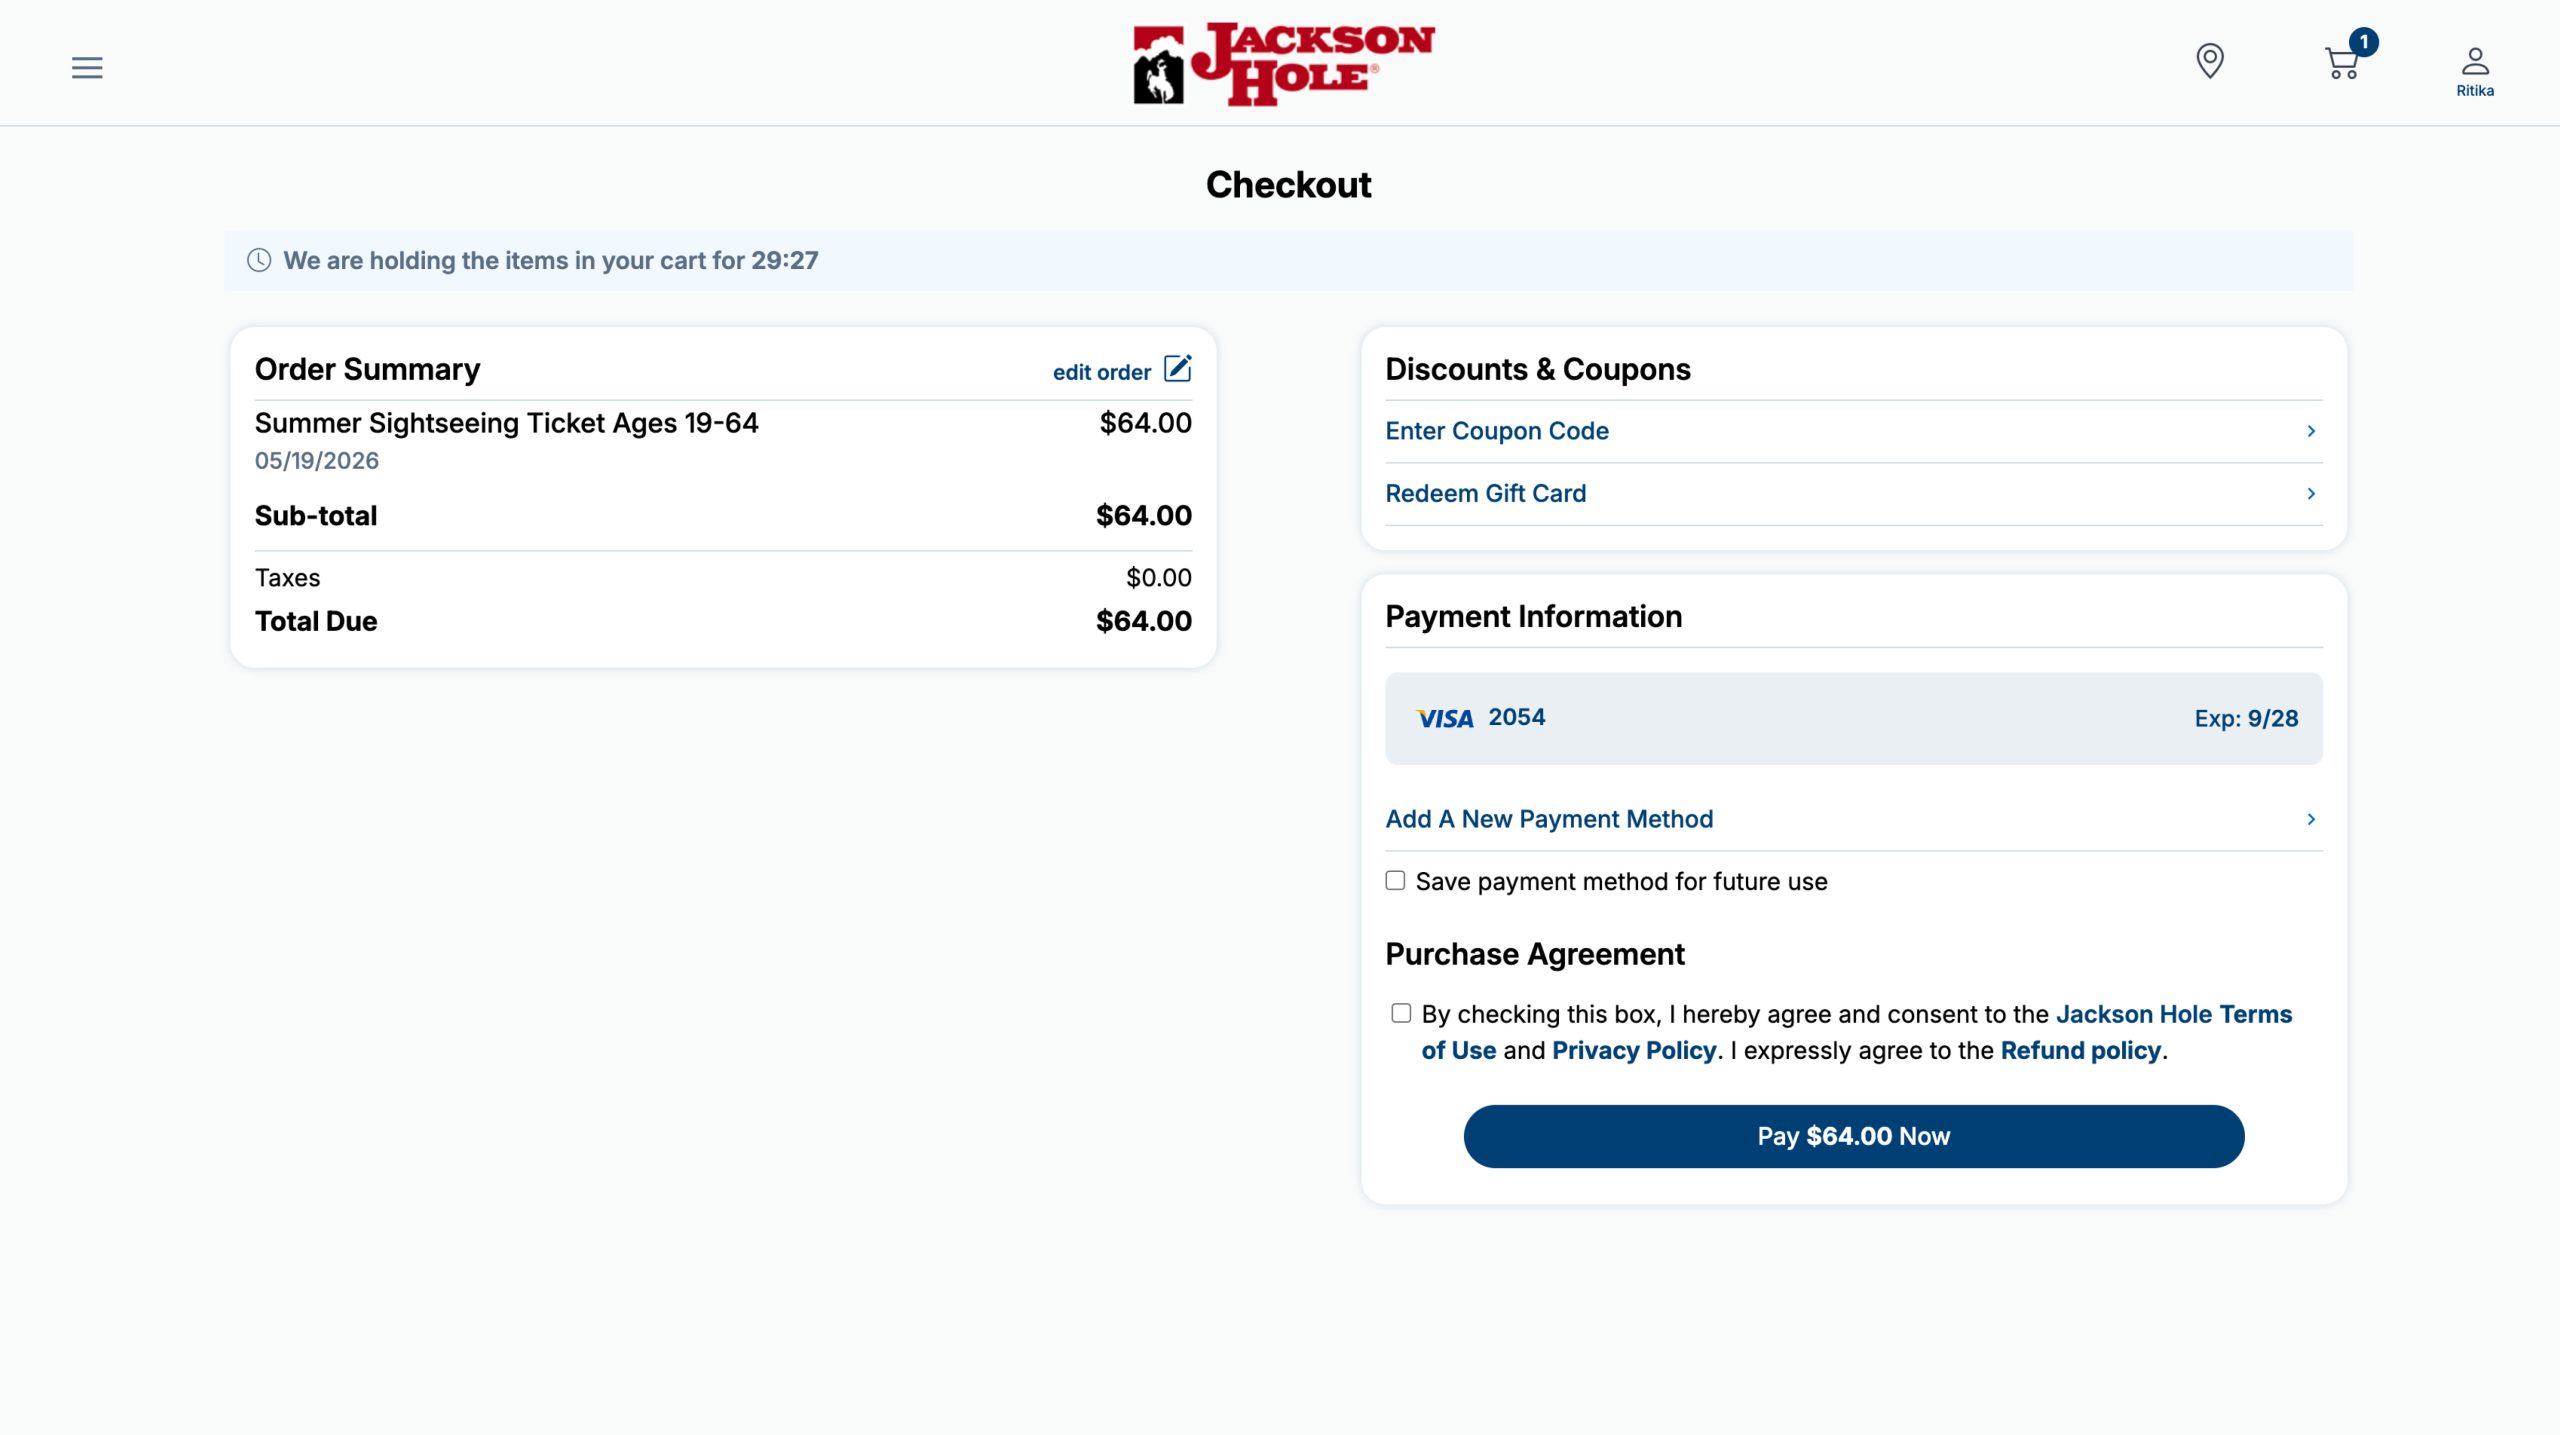Click the Visa logo on saved card
Viewport: 2560px width, 1435px height.
pos(1445,718)
